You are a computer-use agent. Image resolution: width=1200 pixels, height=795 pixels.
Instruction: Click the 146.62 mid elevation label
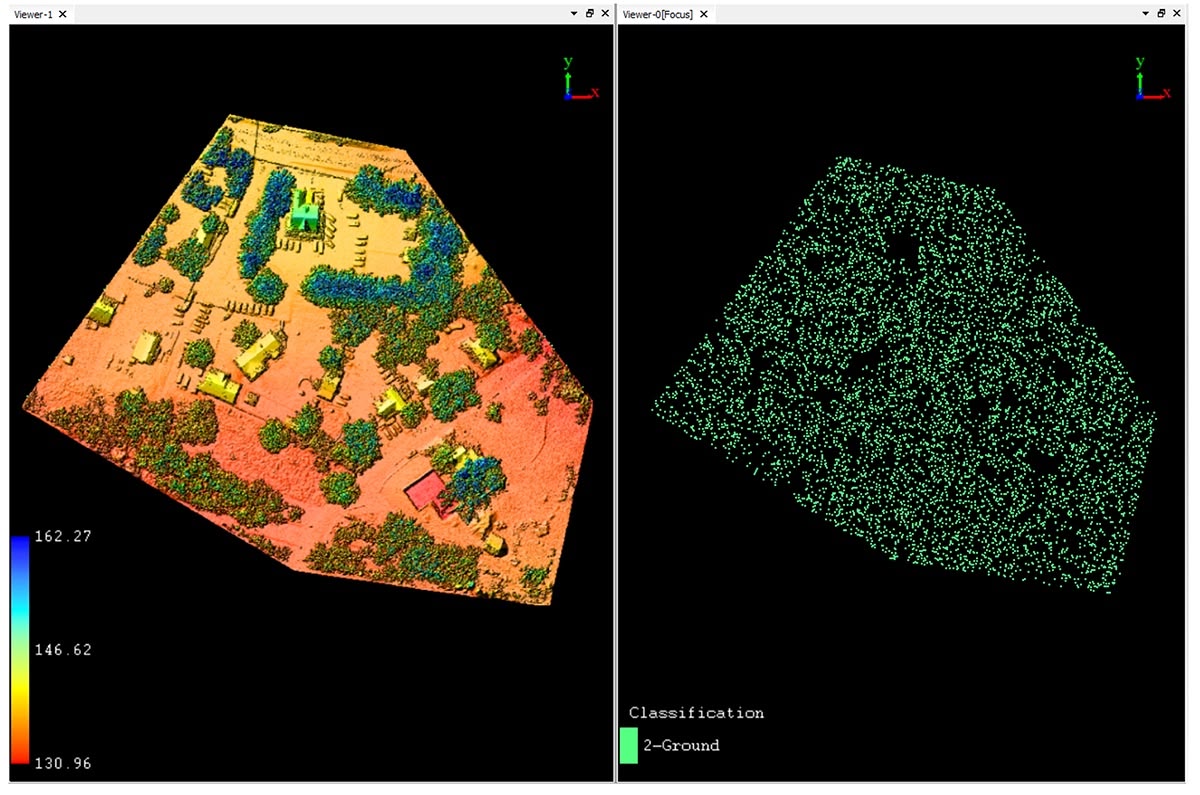64,650
